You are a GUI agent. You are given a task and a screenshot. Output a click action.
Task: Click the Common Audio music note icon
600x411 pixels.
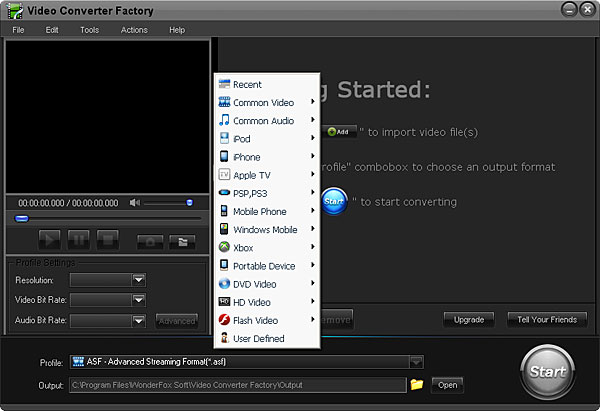[x=224, y=120]
